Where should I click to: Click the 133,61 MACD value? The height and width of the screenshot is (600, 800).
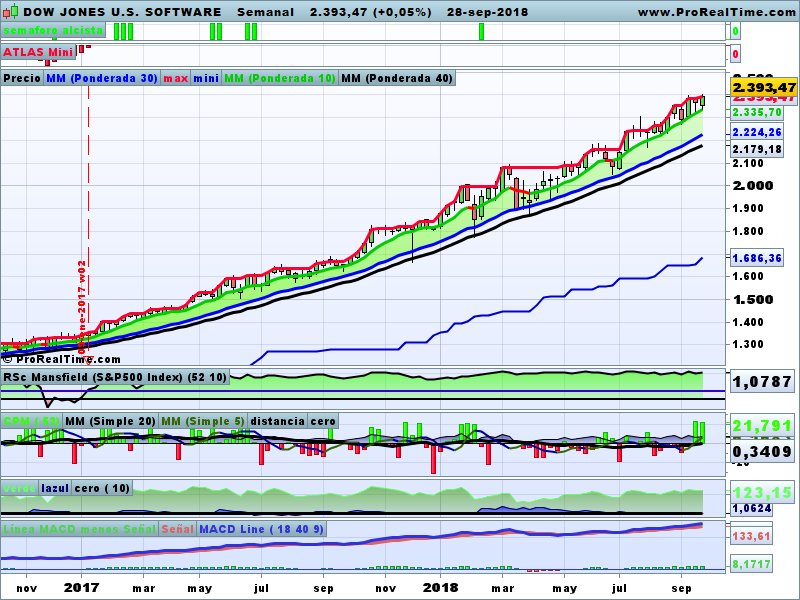point(751,536)
